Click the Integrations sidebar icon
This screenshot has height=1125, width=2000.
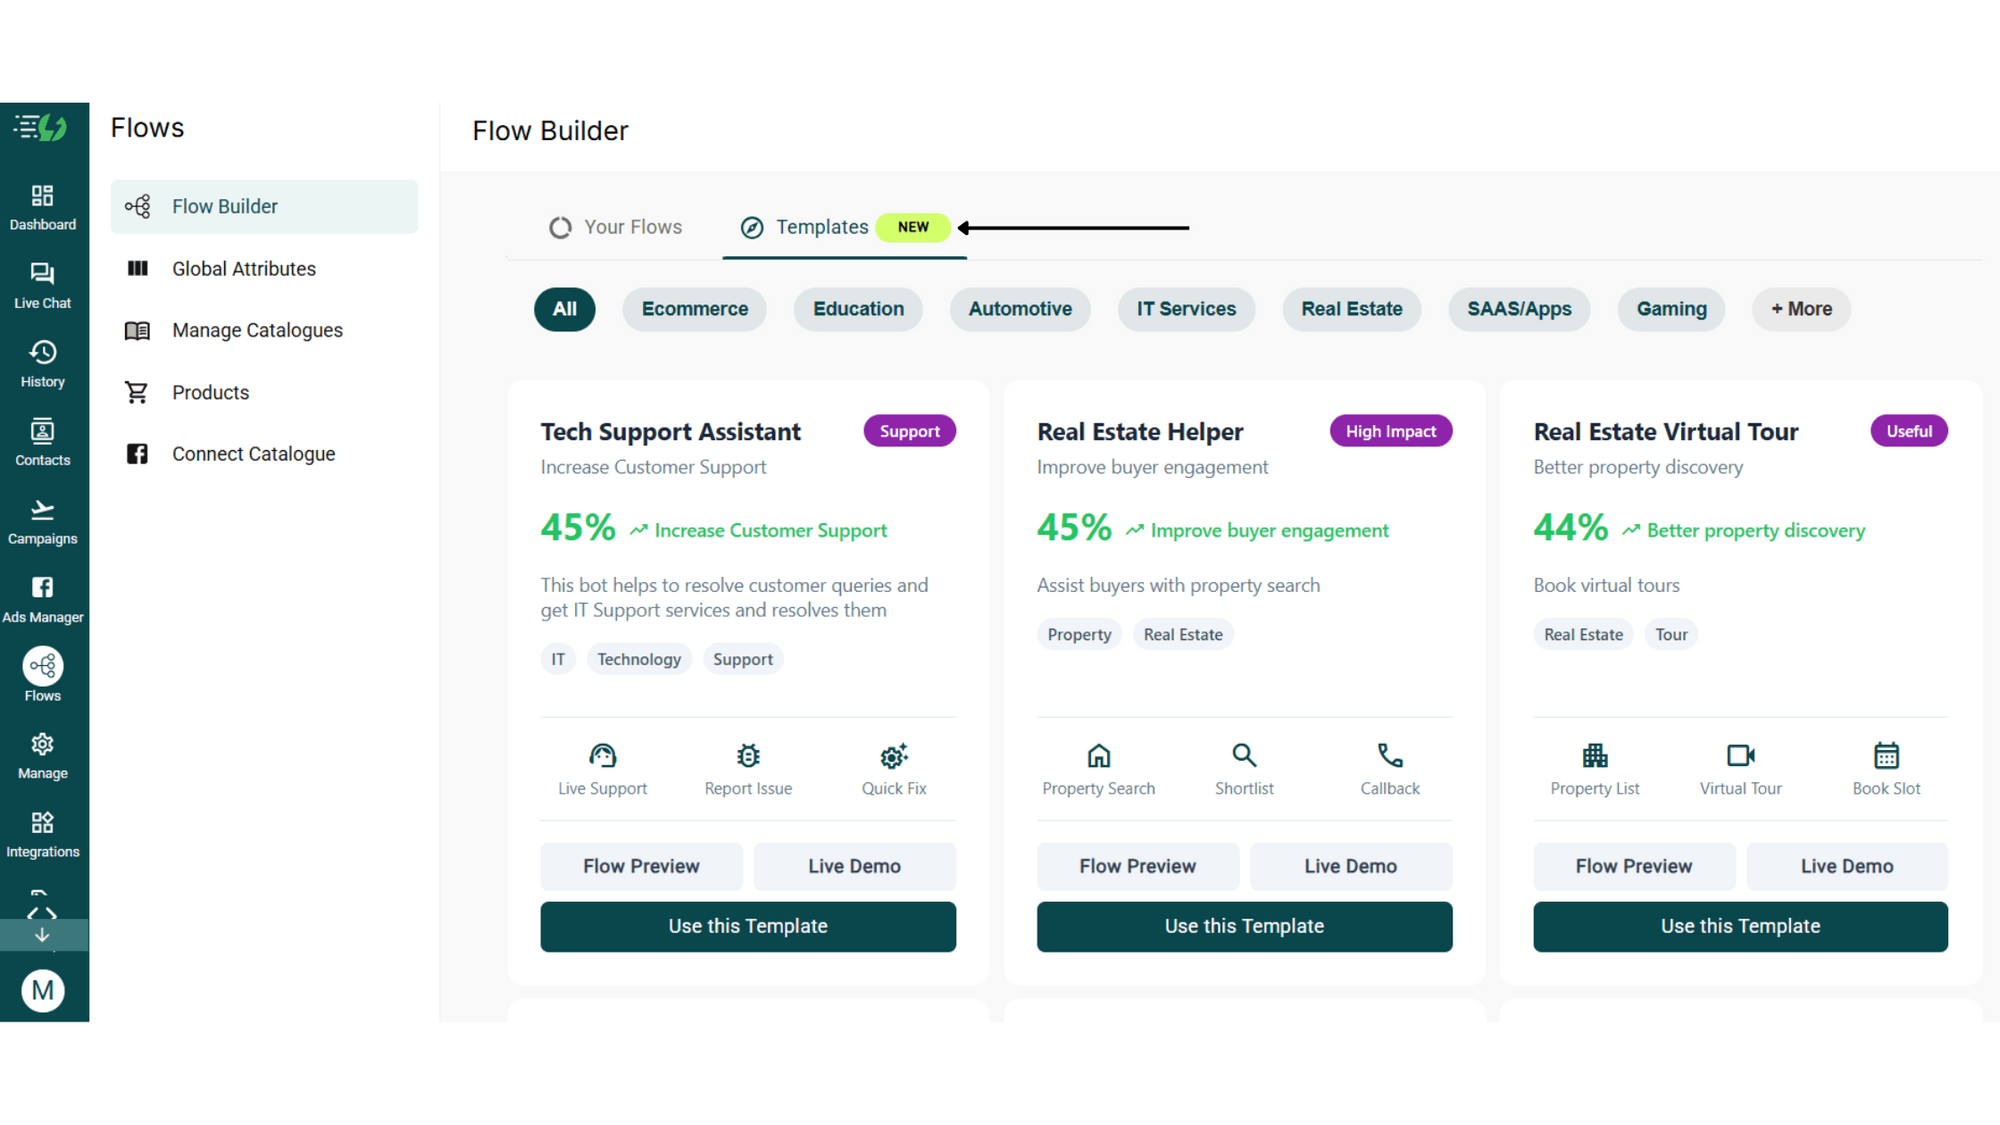(43, 835)
